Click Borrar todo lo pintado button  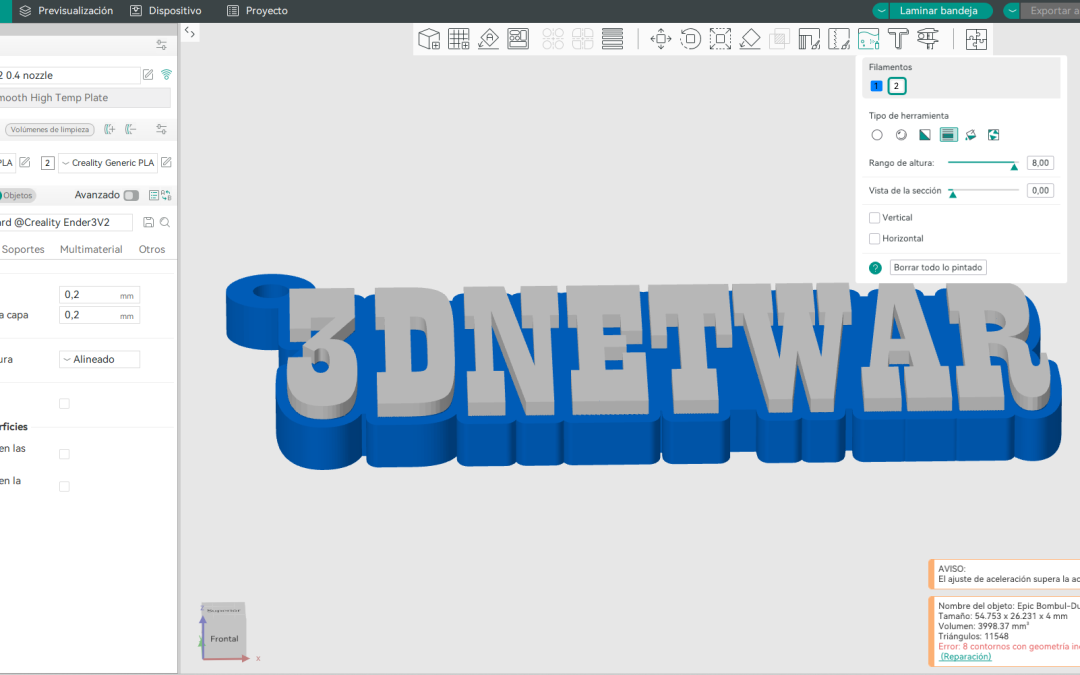937,267
